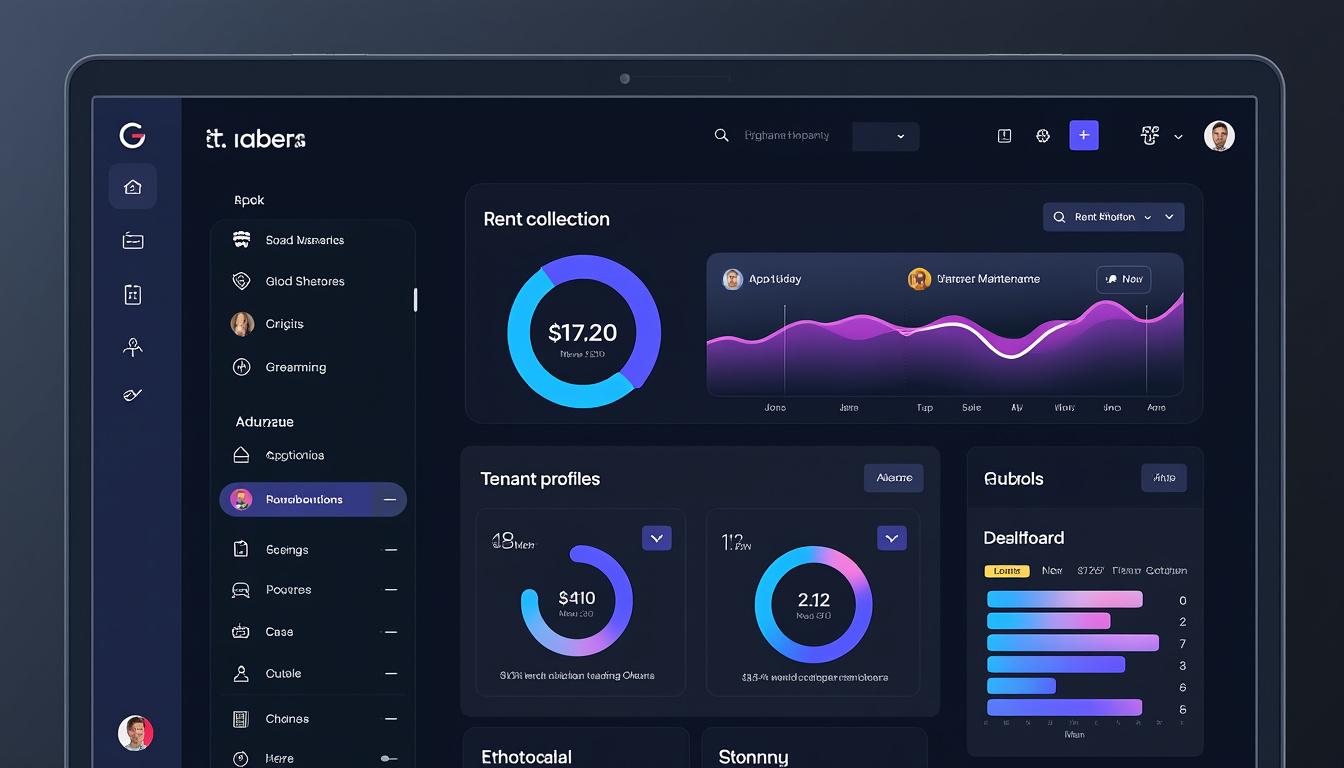Click the round icon beside Greaming
Image resolution: width=1344 pixels, height=768 pixels.
coord(241,367)
